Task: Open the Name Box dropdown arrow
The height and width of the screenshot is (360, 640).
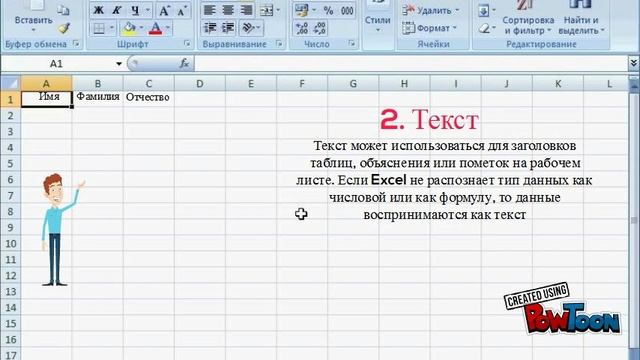Action: pyautogui.click(x=119, y=64)
